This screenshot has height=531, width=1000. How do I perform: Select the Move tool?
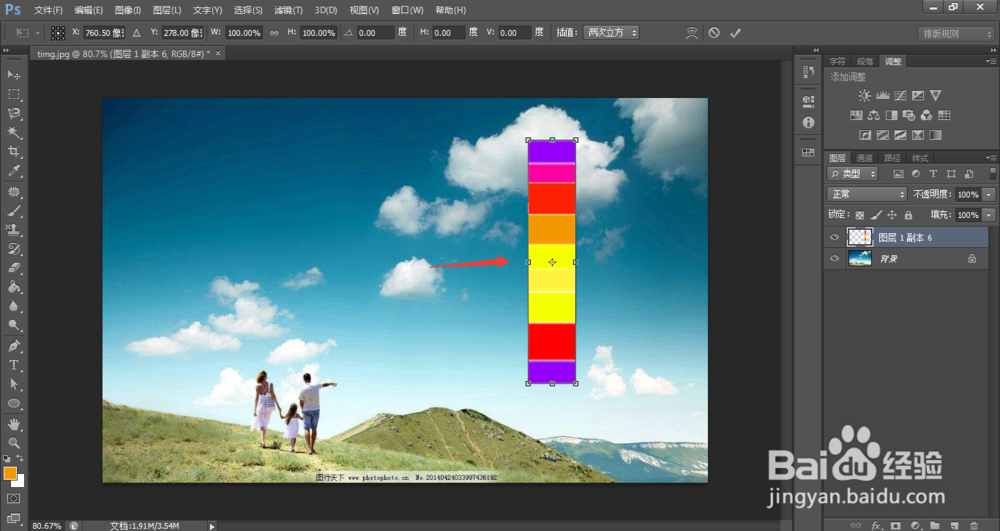[x=13, y=75]
